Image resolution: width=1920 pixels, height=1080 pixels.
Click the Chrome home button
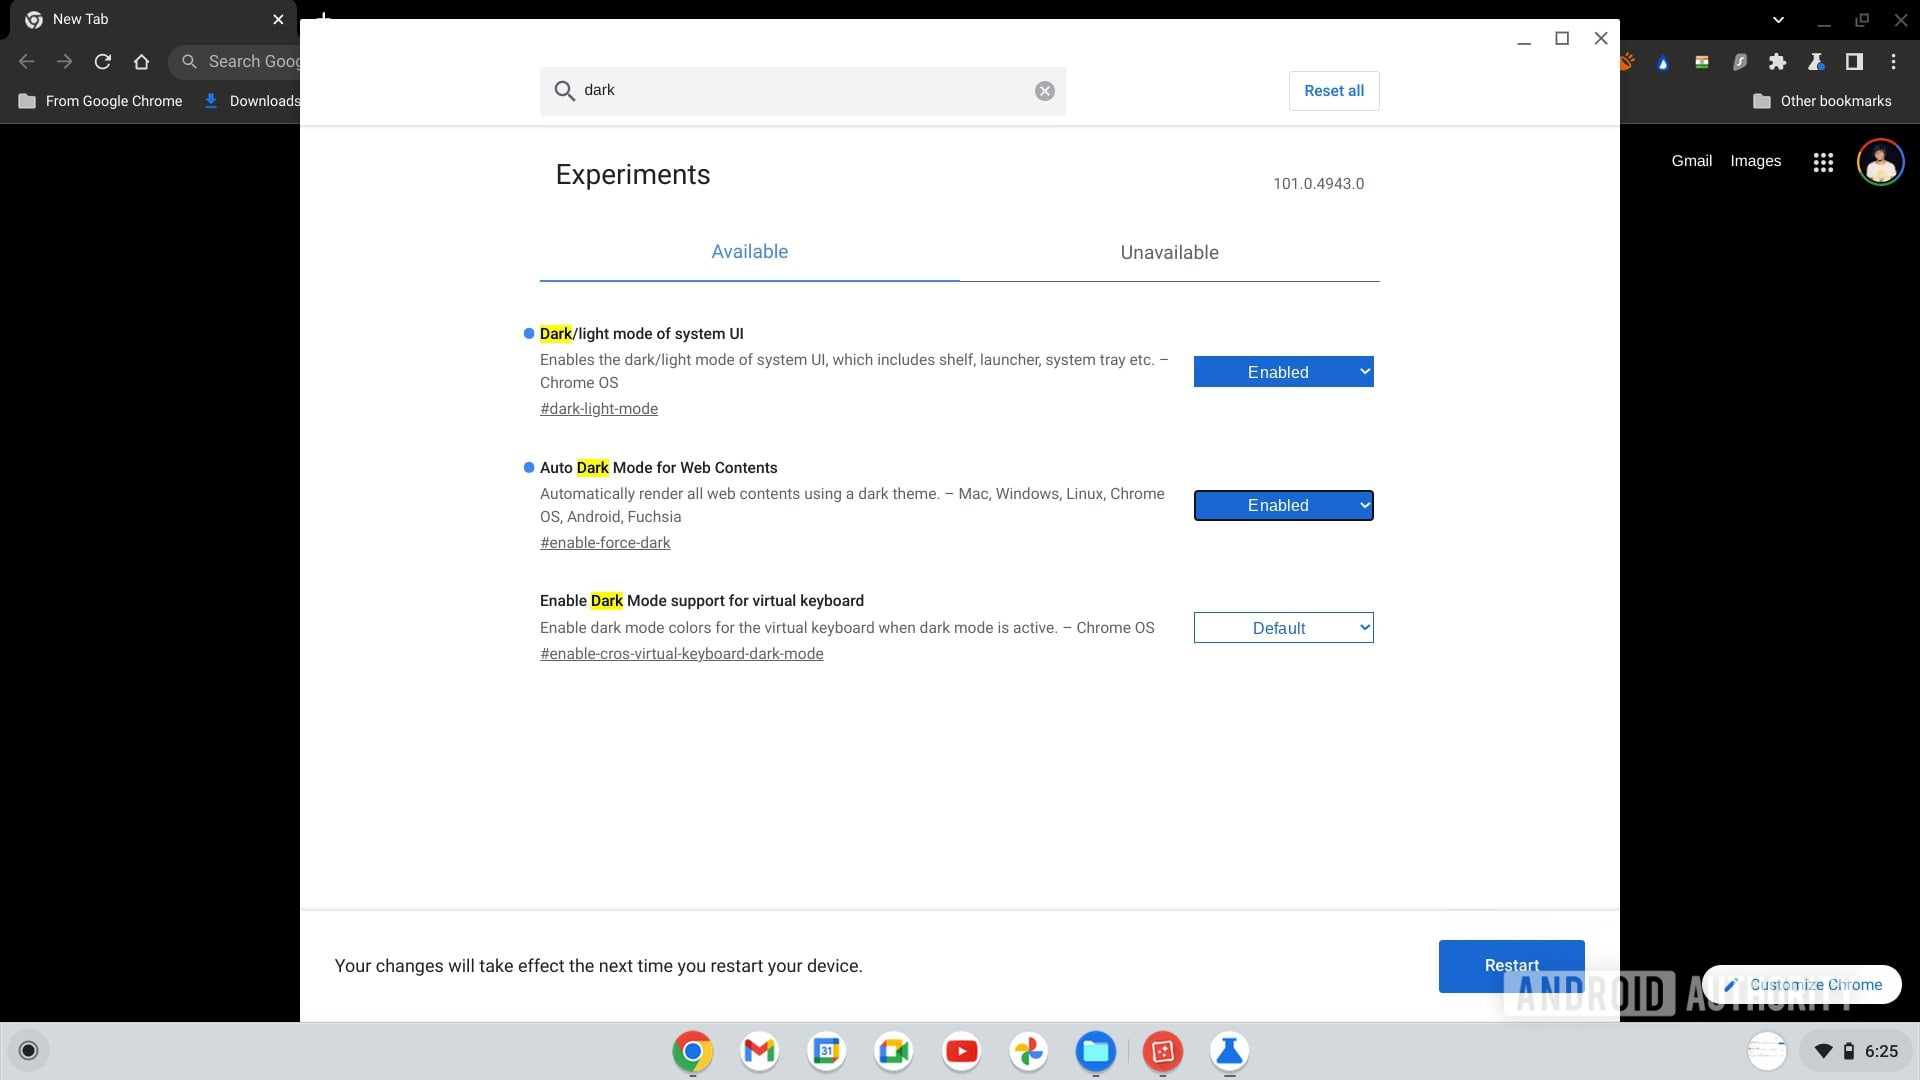[141, 62]
